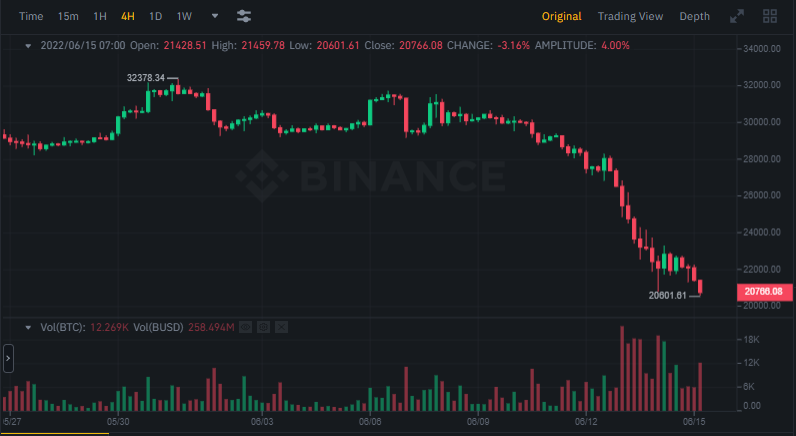Enter fullscreen chart mode

pos(737,17)
